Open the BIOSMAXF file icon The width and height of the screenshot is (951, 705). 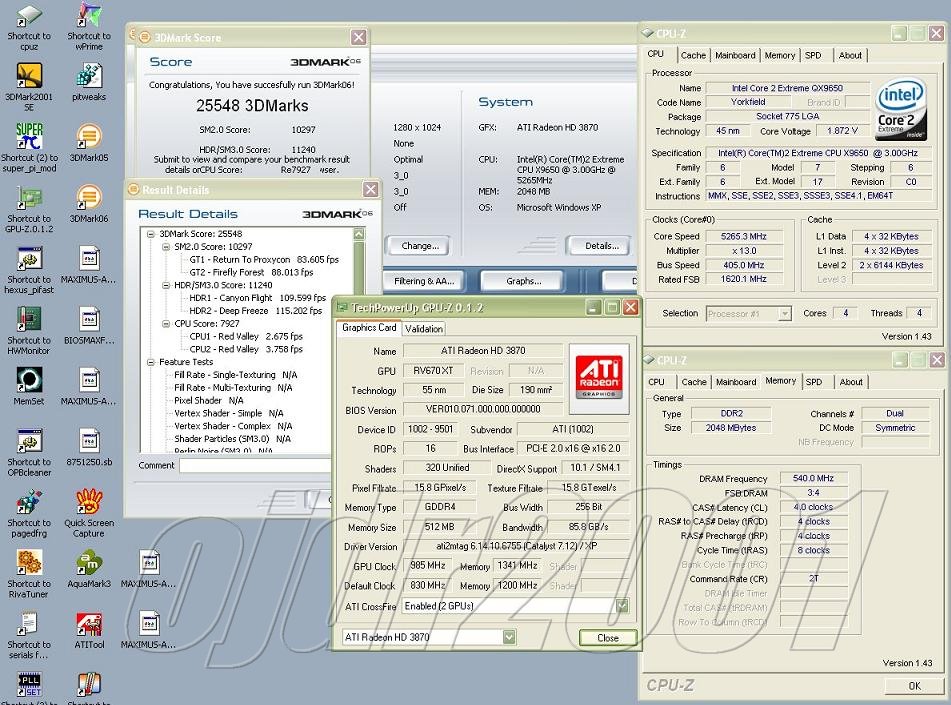(89, 326)
